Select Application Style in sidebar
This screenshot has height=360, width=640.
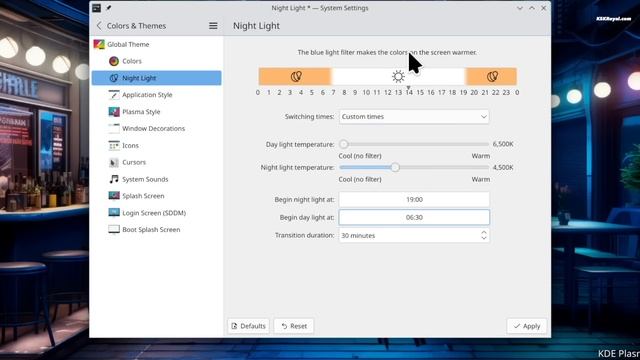[157, 95]
